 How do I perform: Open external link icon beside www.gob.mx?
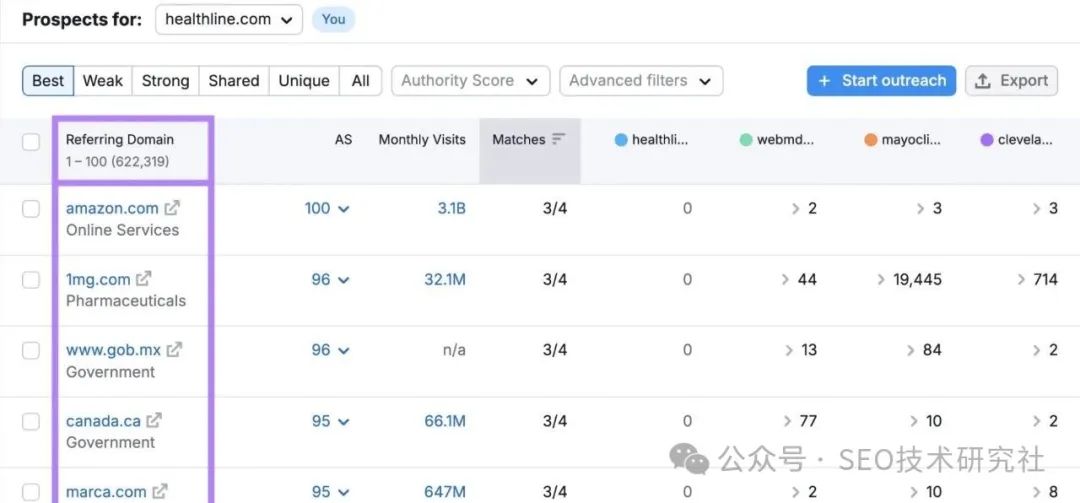pyautogui.click(x=174, y=349)
